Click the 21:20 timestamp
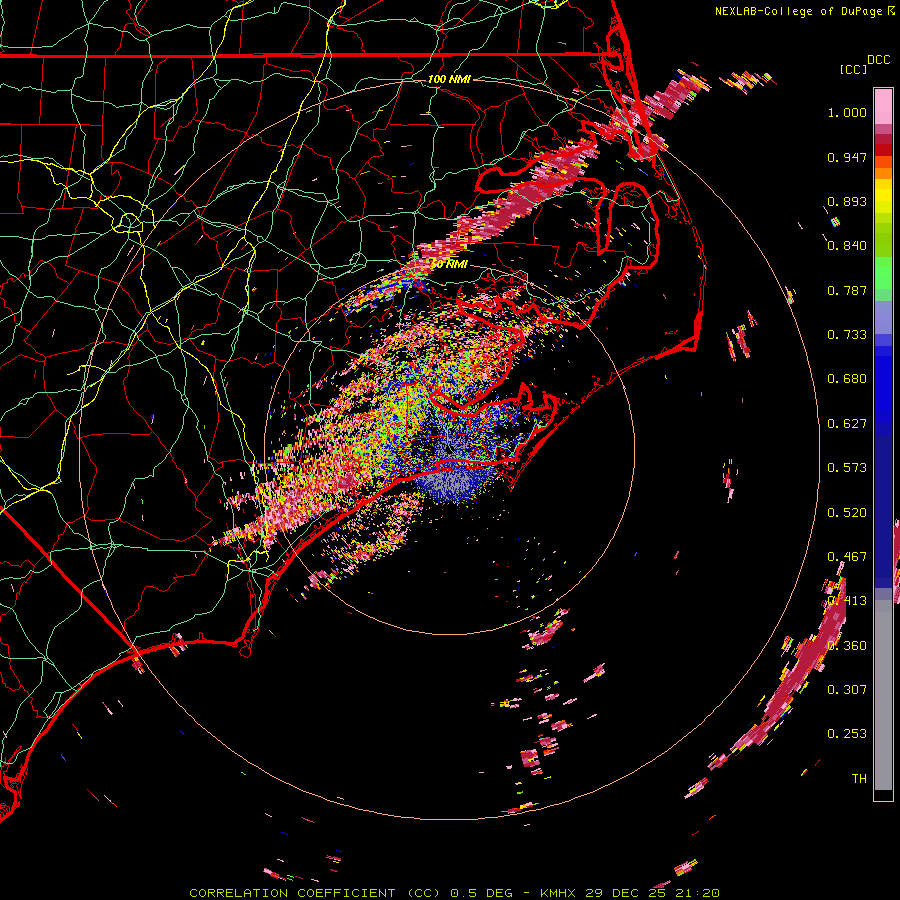The width and height of the screenshot is (900, 900). (697, 893)
